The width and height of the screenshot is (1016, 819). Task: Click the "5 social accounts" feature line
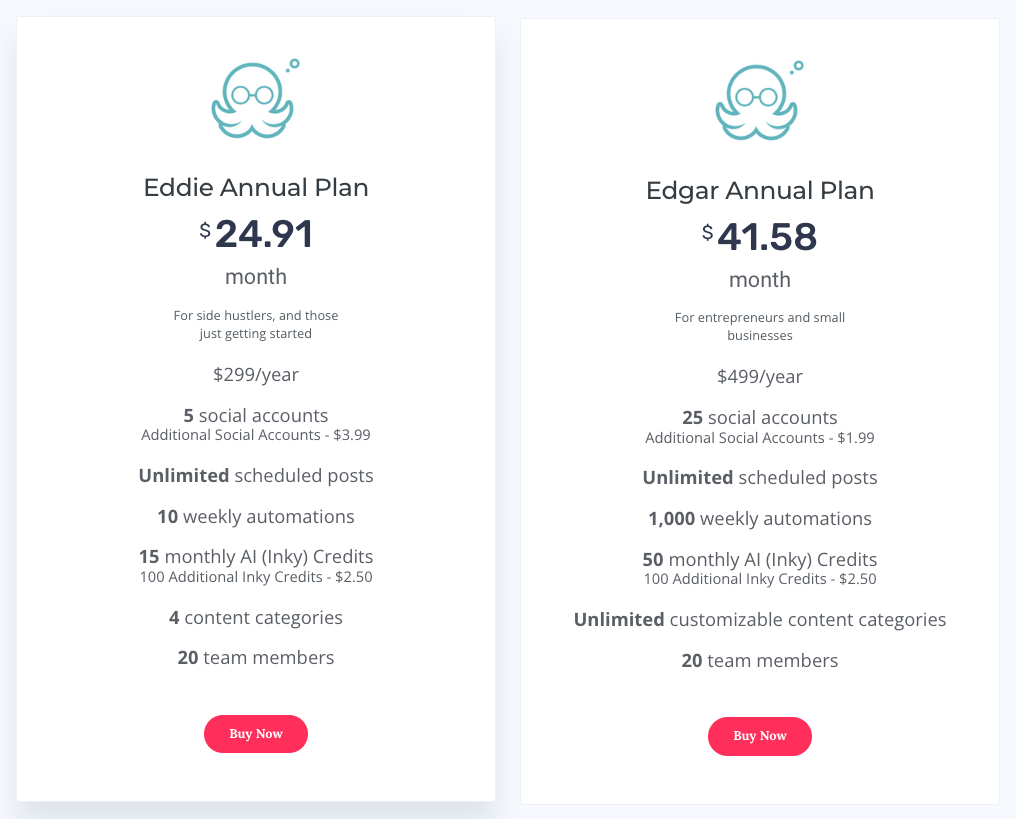256,415
